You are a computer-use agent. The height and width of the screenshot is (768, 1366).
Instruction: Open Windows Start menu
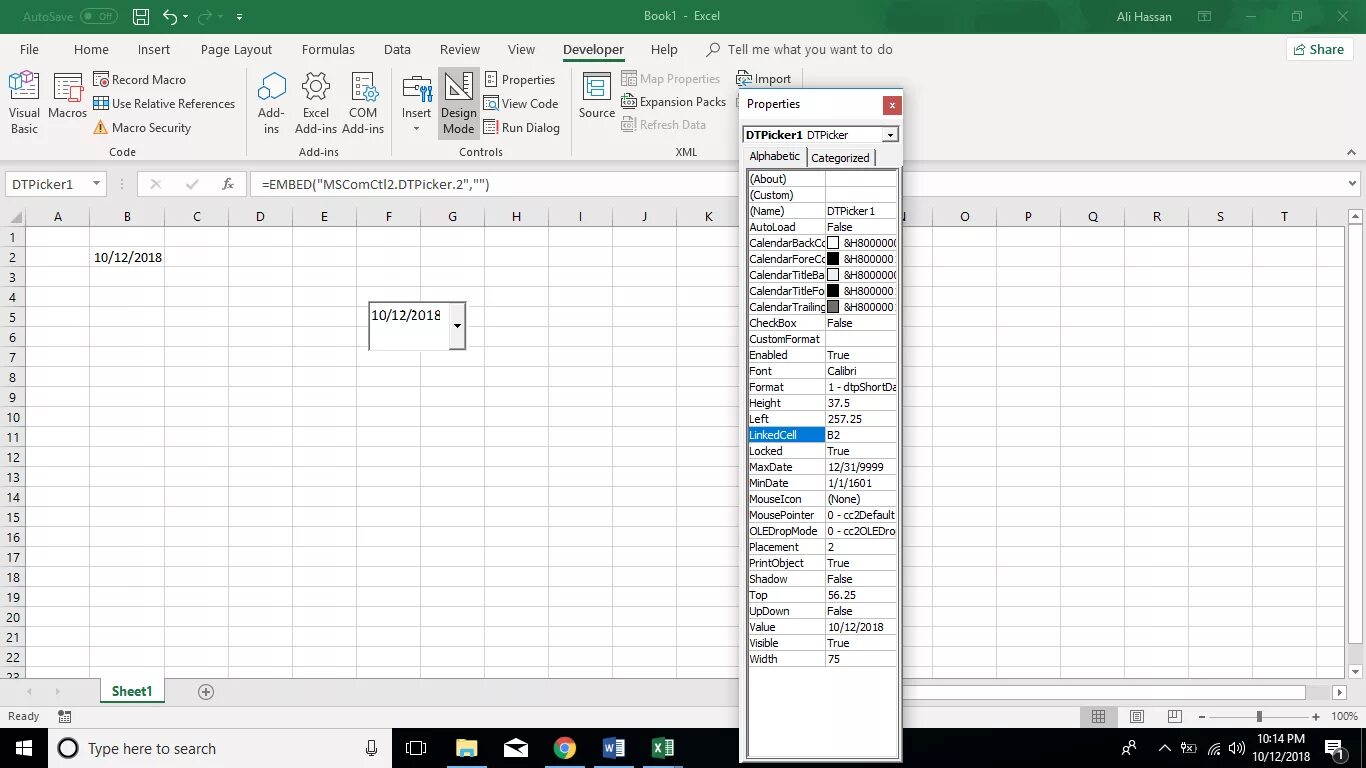(23, 748)
